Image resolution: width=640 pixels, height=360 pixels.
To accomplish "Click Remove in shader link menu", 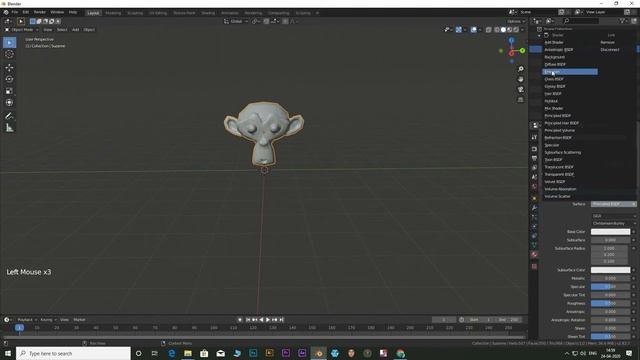I will (x=608, y=42).
